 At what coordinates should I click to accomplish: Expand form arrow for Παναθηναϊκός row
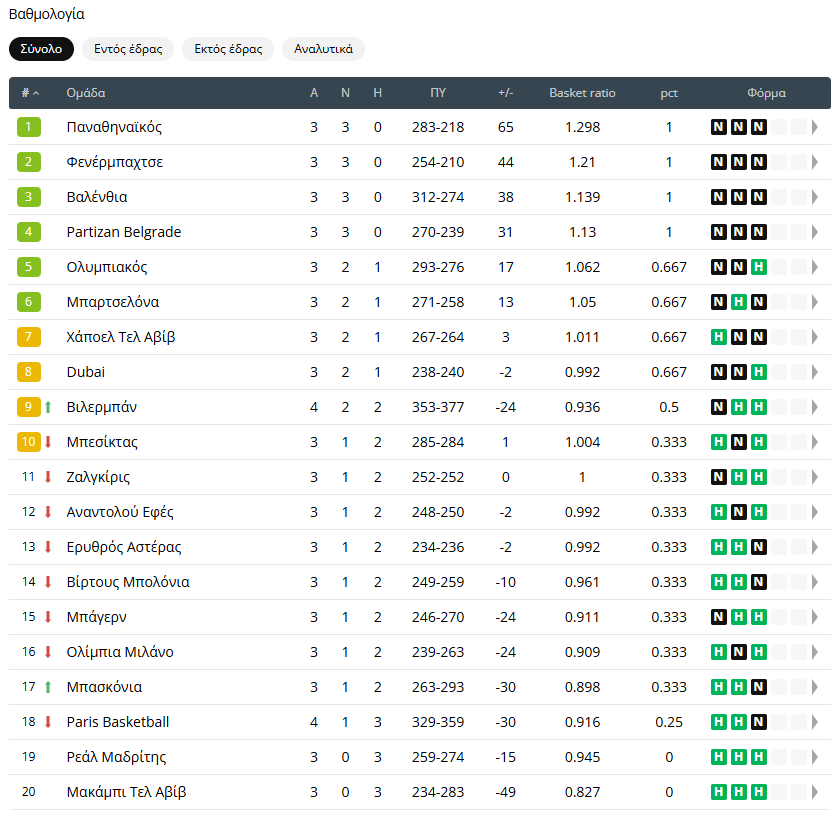(x=815, y=127)
